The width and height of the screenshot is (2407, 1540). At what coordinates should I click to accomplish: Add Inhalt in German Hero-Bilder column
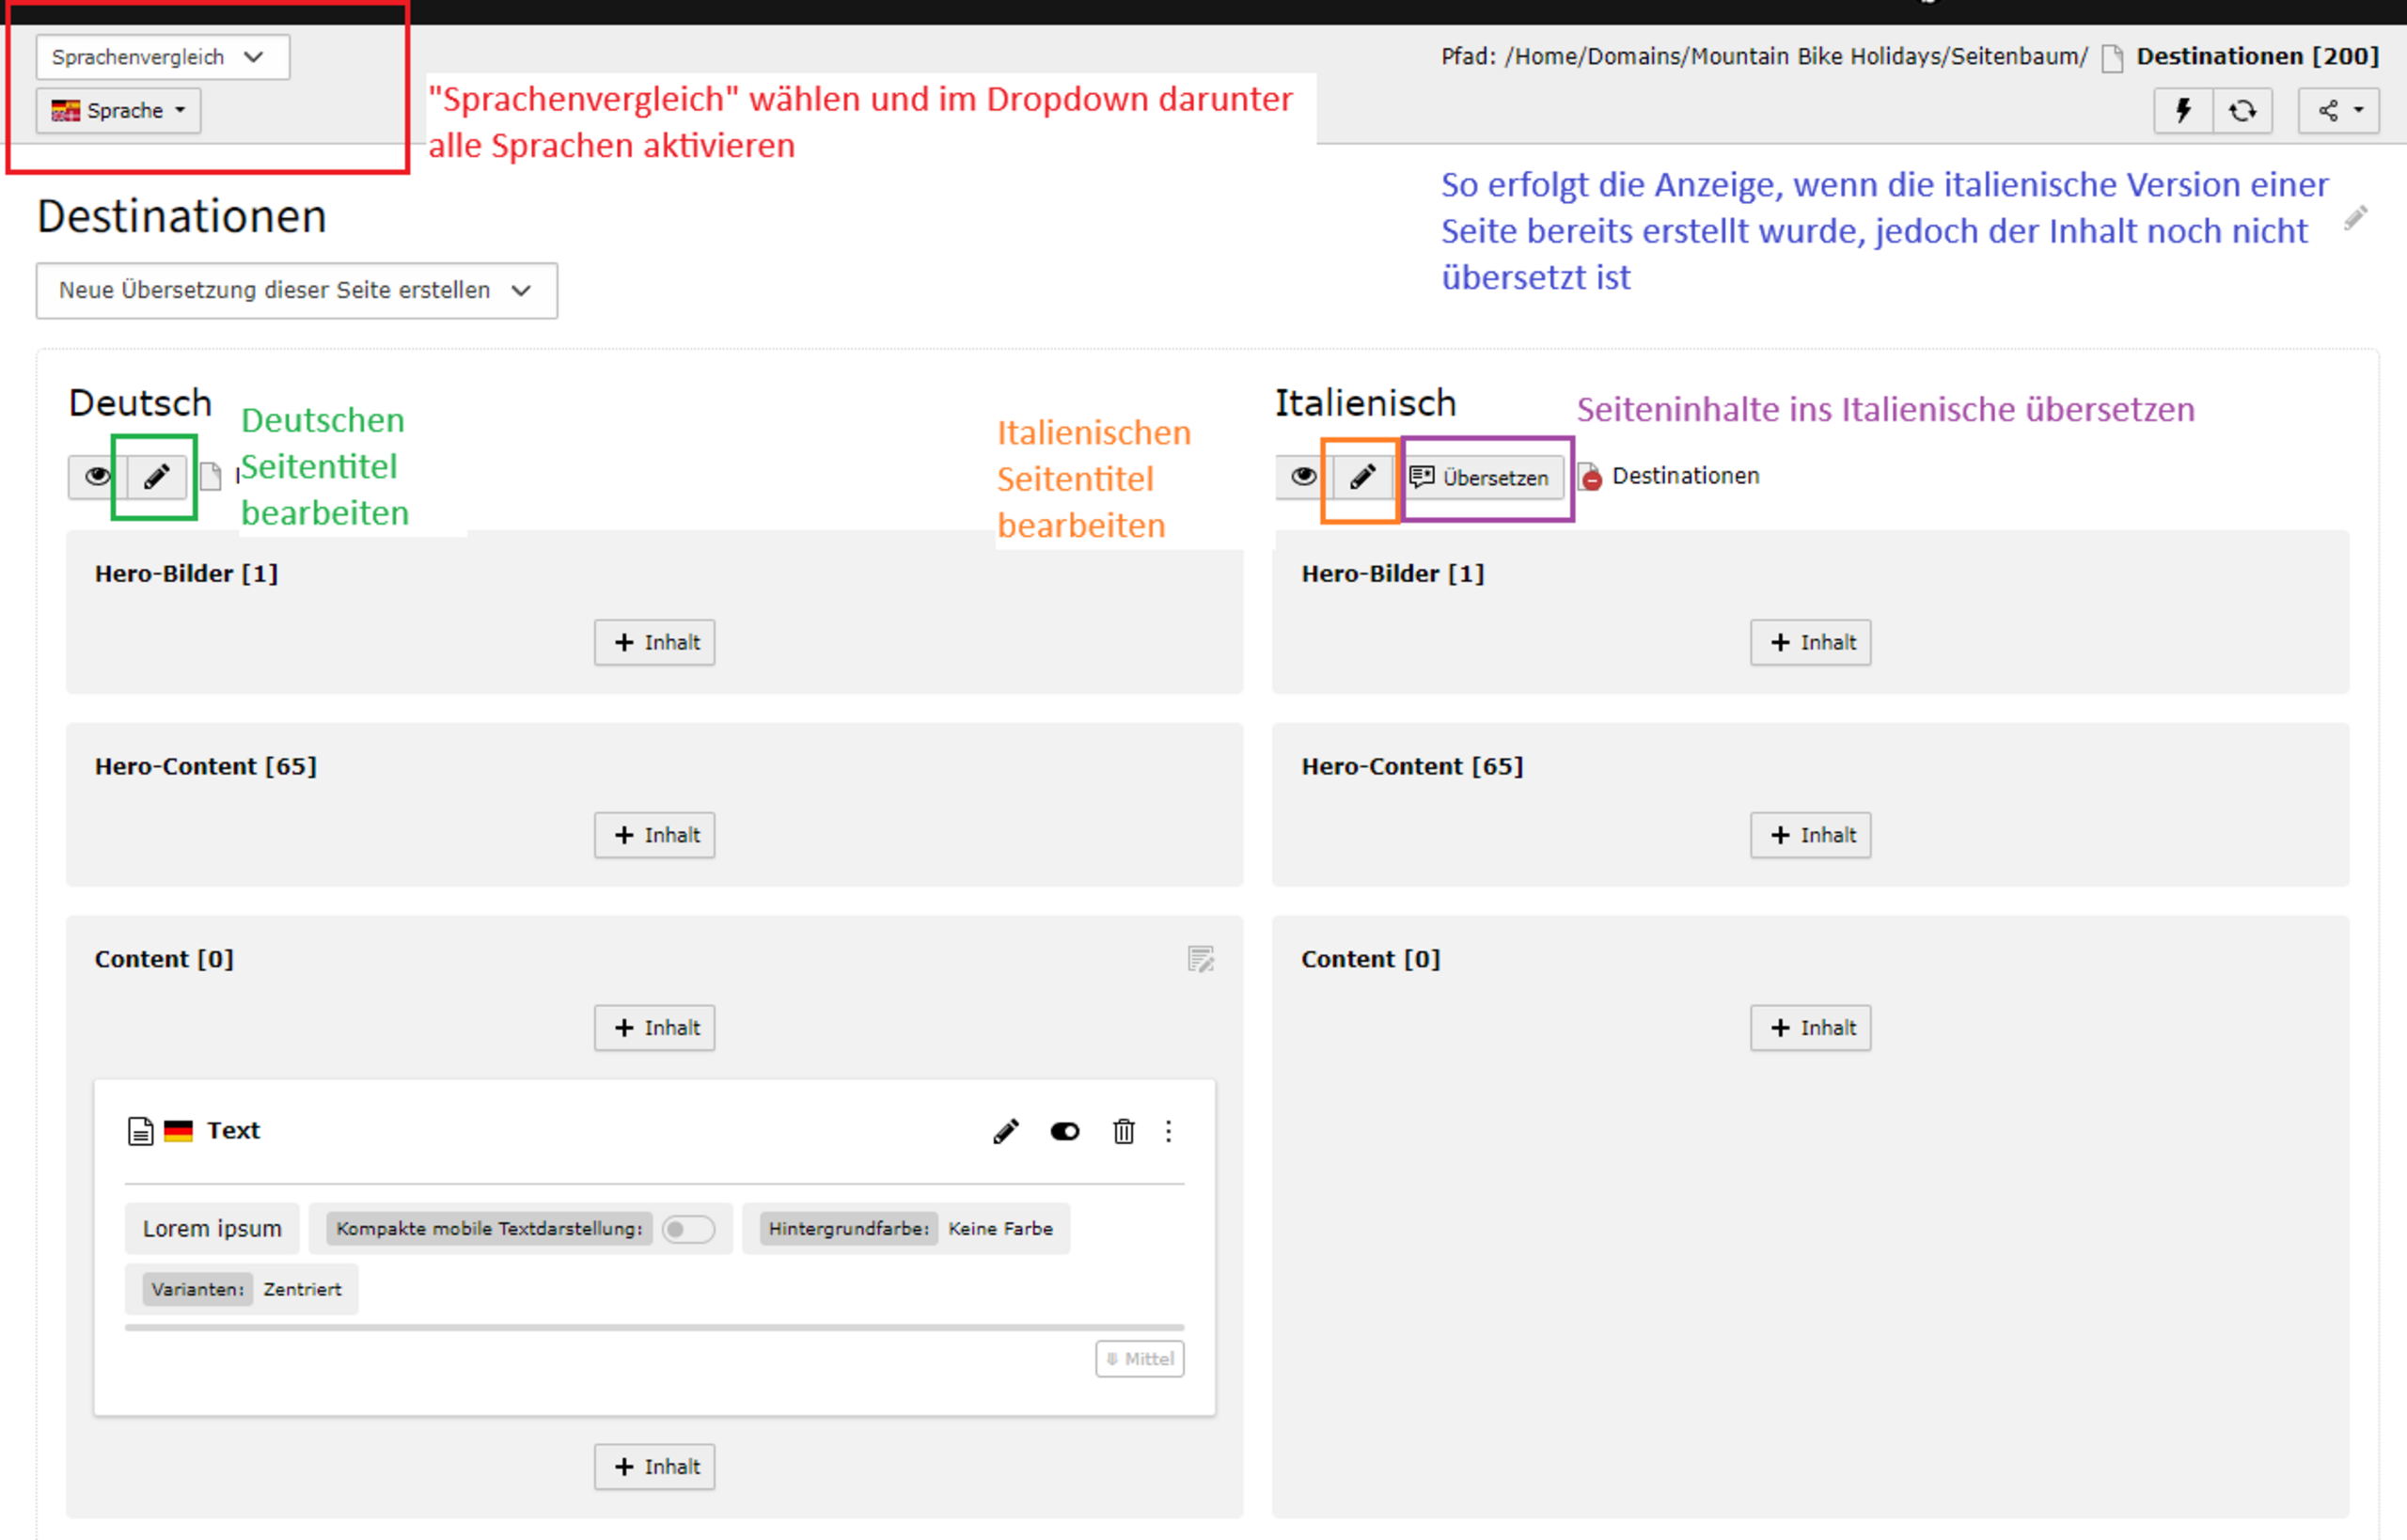click(654, 642)
